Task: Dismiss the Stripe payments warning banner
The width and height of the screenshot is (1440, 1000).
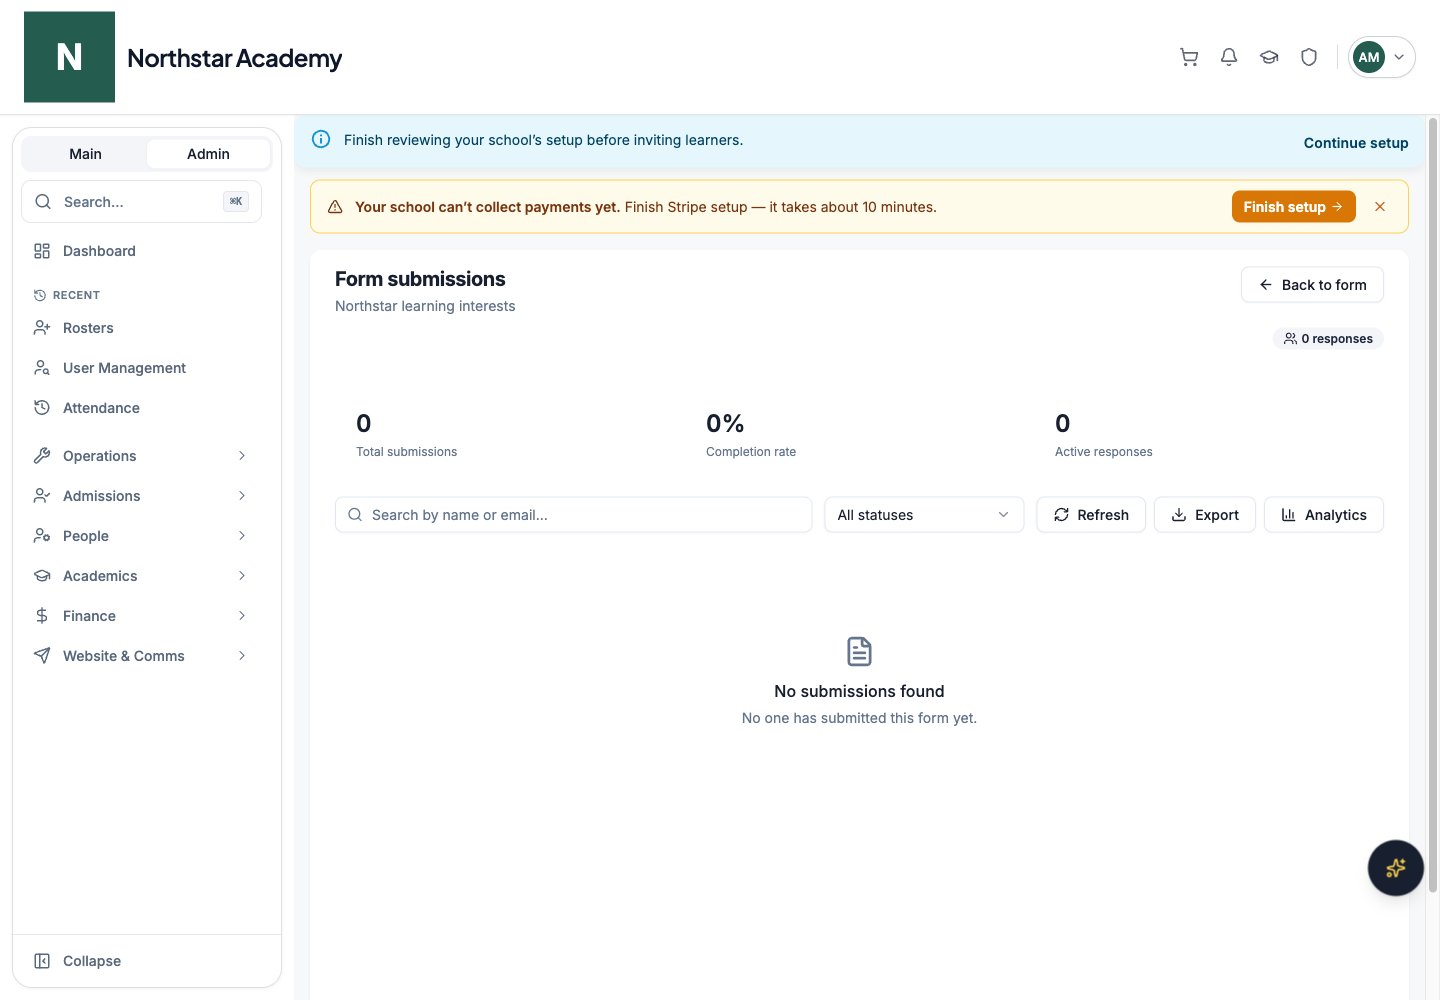Action: [1380, 207]
